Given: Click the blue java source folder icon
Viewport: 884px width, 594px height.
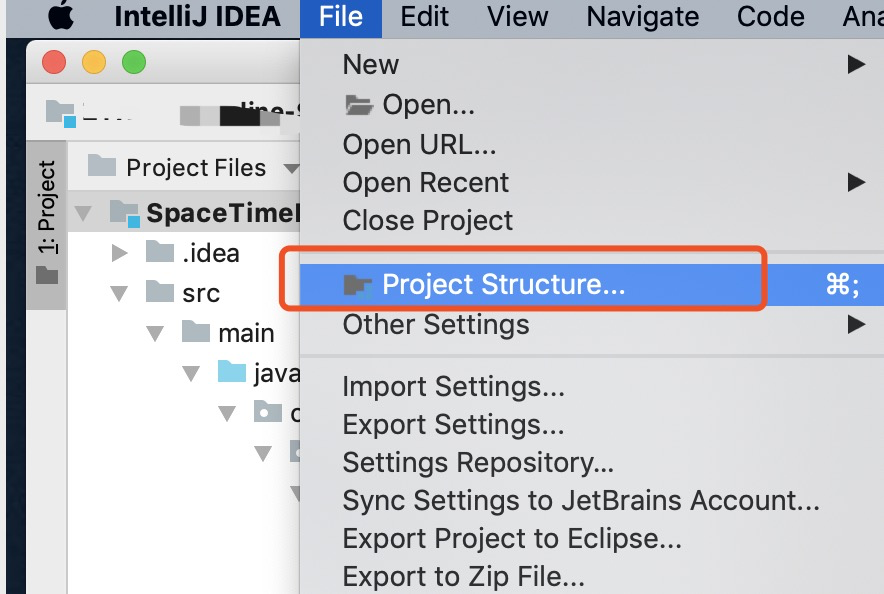Looking at the screenshot, I should [x=232, y=373].
